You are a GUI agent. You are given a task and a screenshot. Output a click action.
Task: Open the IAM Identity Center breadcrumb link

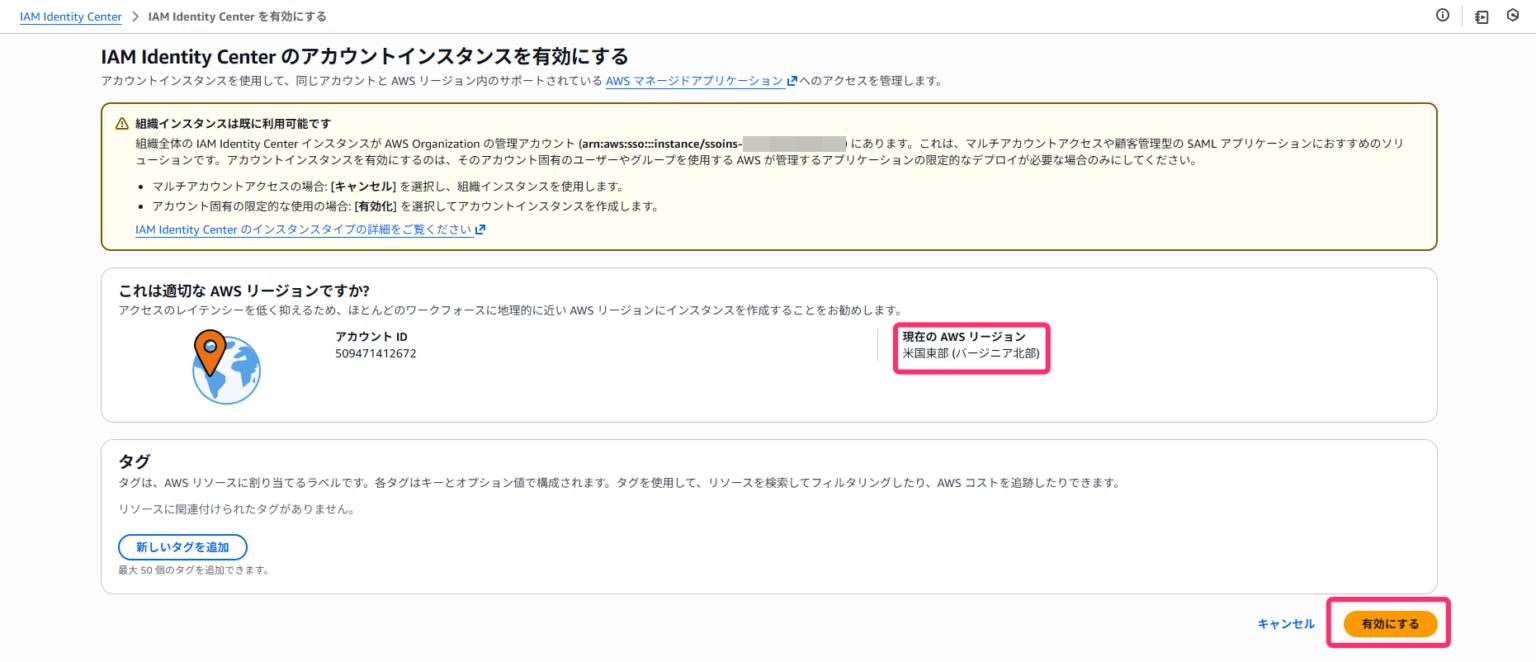click(70, 16)
